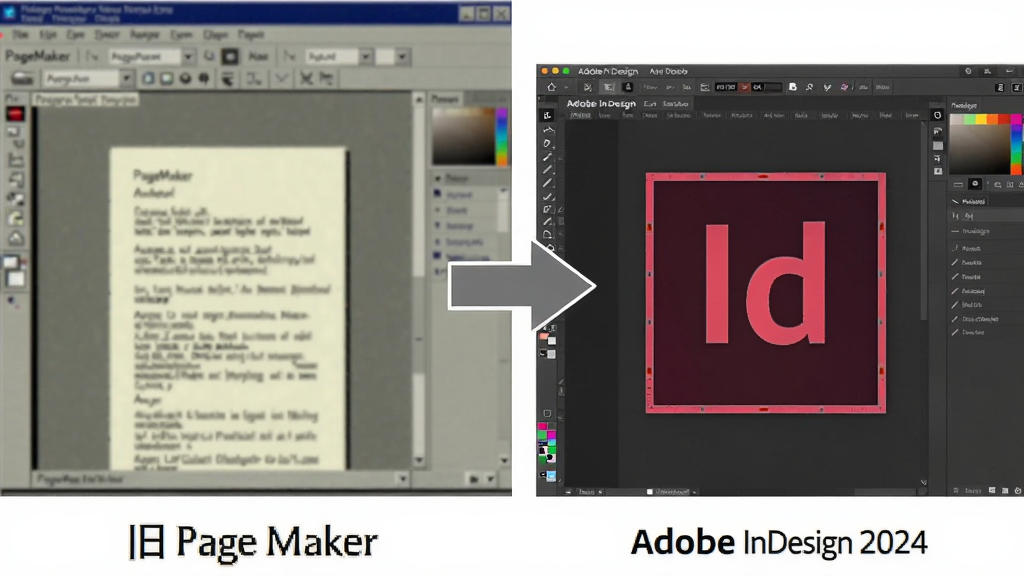The height and width of the screenshot is (576, 1024).
Task: Click the dark sphere icon in PageMaker's second toolbar
Action: pyautogui.click(x=185, y=79)
